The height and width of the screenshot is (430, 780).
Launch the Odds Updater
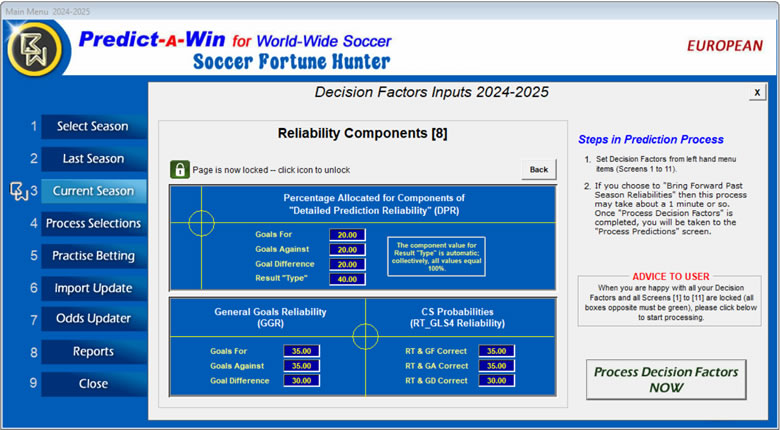click(94, 319)
